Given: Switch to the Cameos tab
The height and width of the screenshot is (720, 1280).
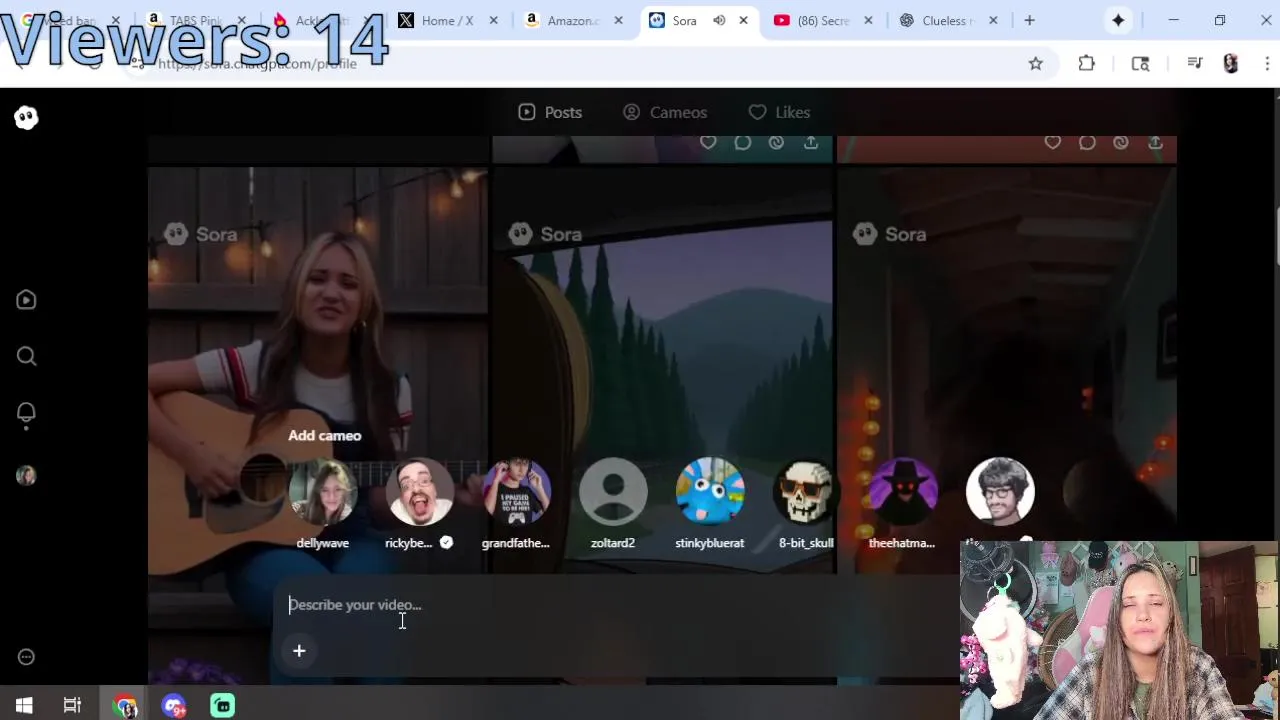Looking at the screenshot, I should click(x=665, y=112).
